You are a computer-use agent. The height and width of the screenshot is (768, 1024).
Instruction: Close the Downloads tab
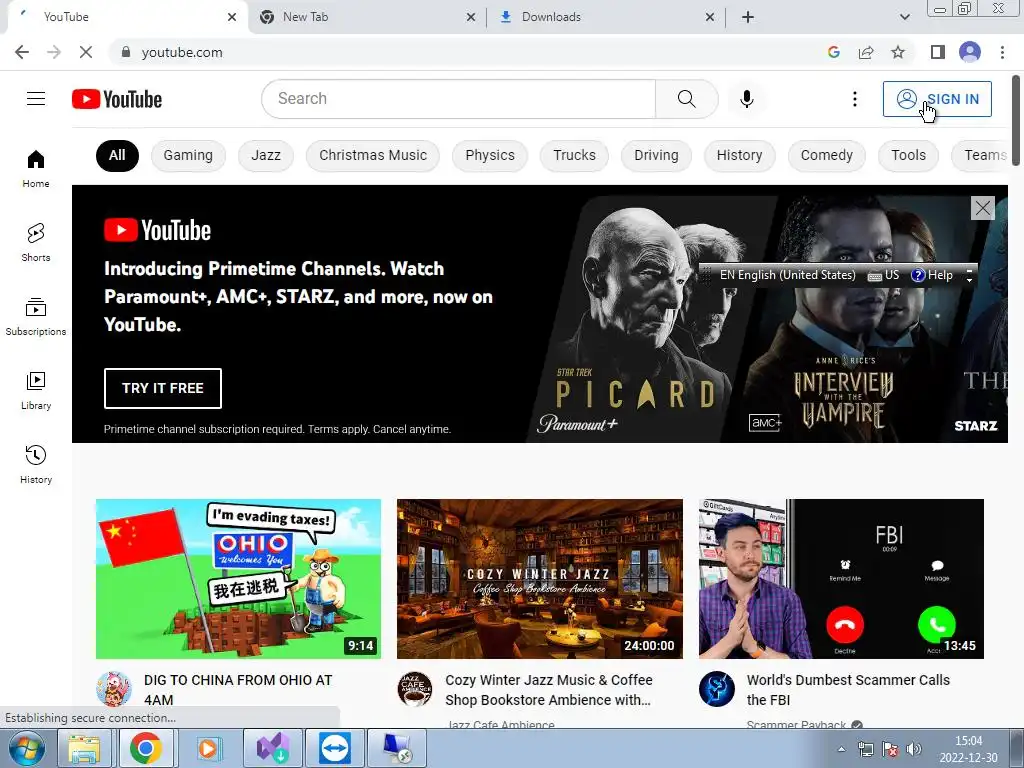point(710,17)
